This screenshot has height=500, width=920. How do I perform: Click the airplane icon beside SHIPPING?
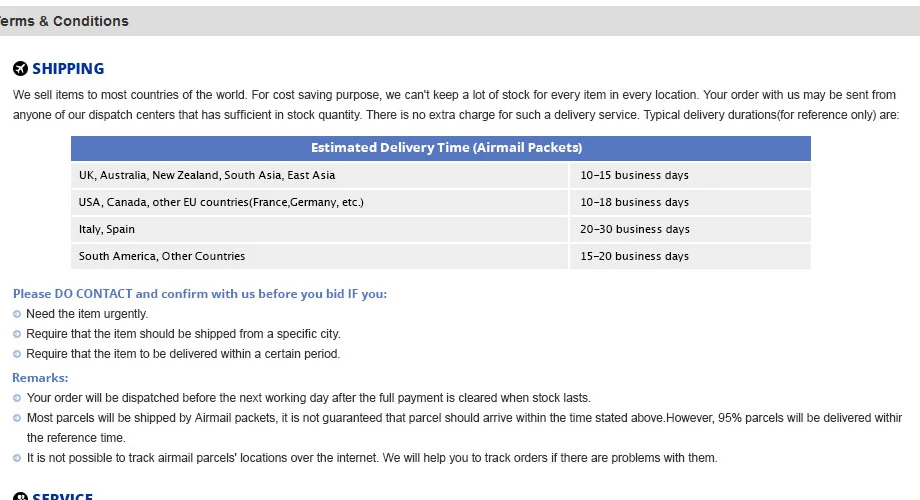tap(21, 69)
